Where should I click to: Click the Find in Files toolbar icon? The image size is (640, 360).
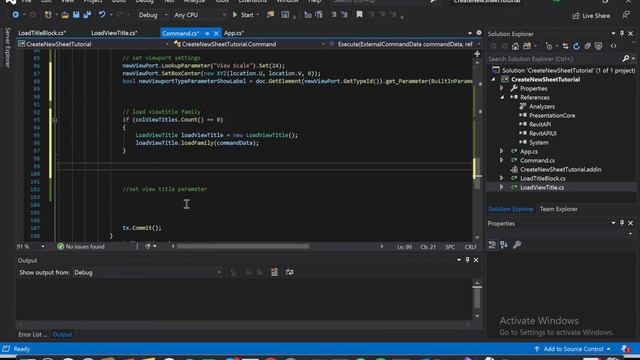click(x=270, y=15)
